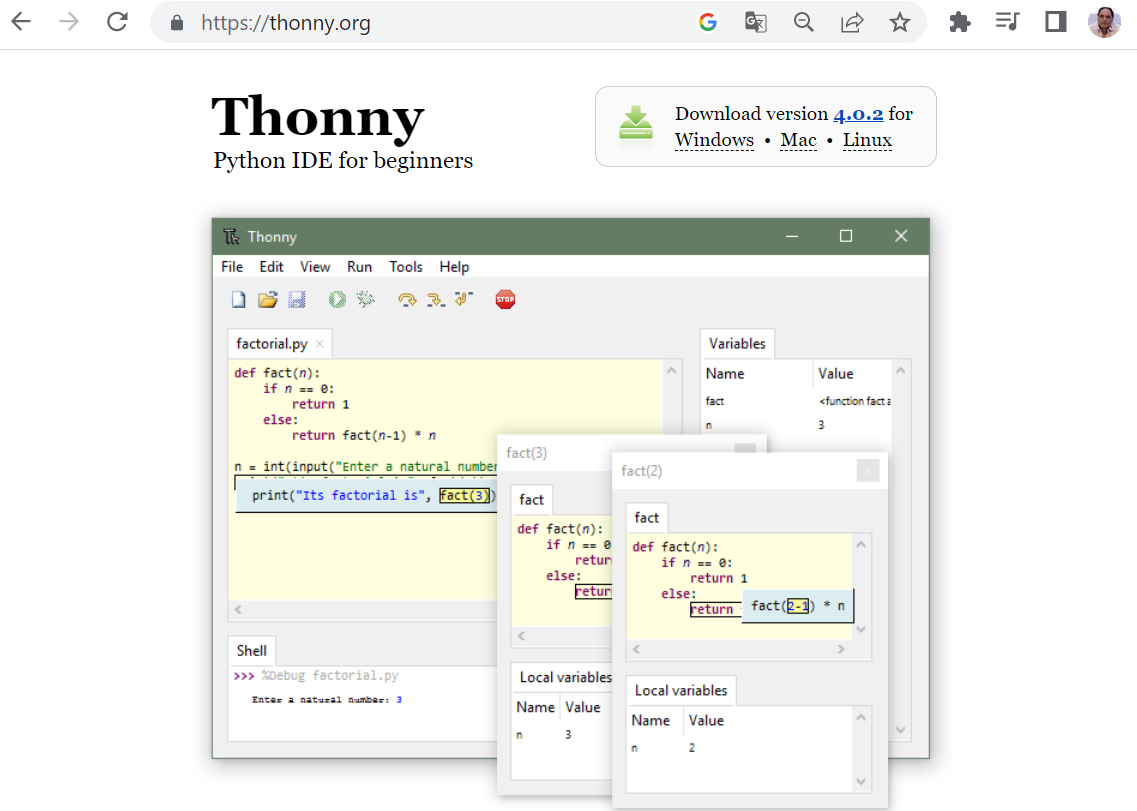Click the address bar URL
Screen dimensions: 1137x811
coord(286,23)
